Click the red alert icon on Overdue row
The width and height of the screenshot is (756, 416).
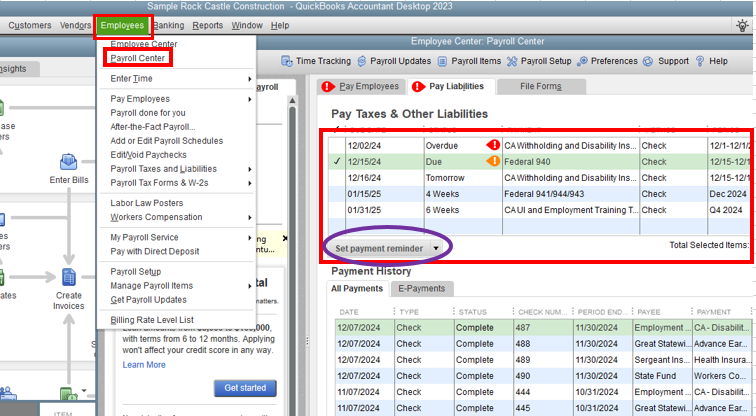[x=493, y=145]
